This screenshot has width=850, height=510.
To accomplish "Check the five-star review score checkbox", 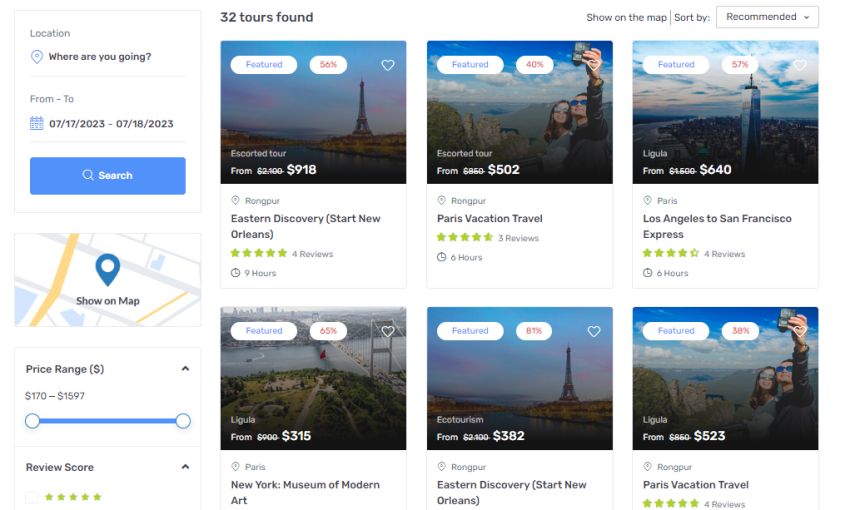I will pyautogui.click(x=32, y=497).
